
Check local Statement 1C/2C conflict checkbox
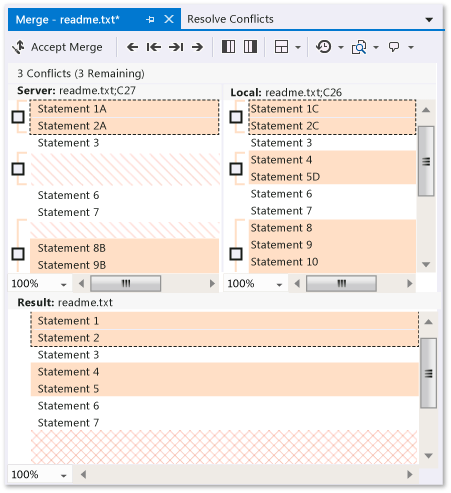236,117
